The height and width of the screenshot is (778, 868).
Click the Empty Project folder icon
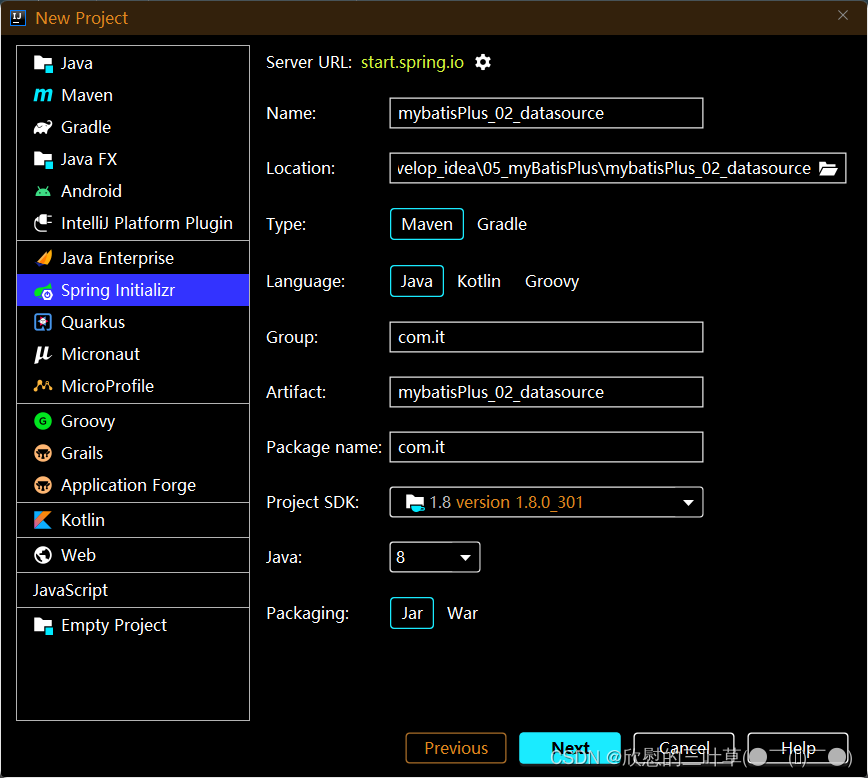pos(43,626)
